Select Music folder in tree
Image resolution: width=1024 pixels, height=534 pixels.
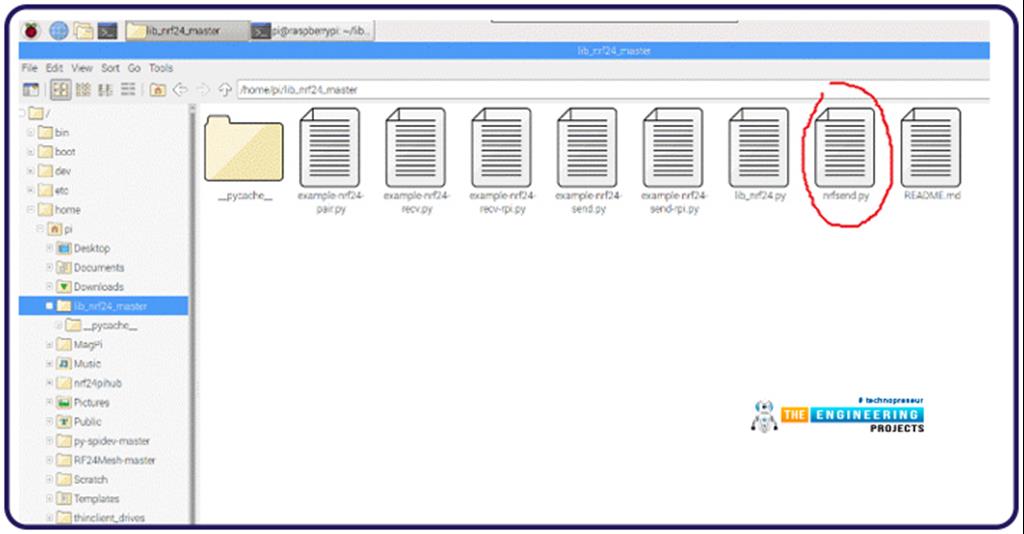click(x=79, y=364)
